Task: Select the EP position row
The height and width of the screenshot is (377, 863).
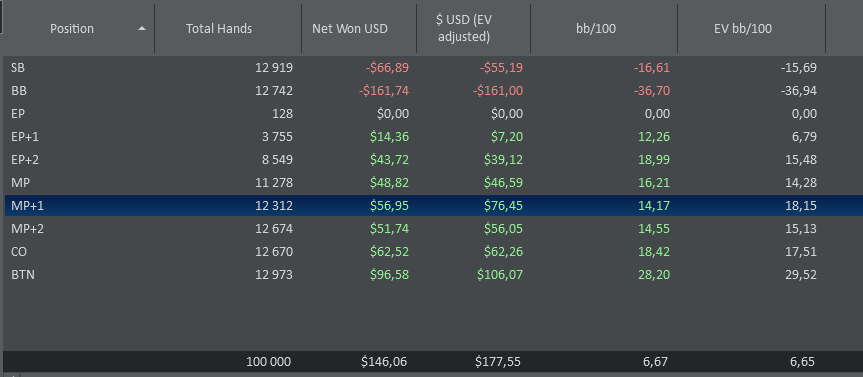Action: 433,114
